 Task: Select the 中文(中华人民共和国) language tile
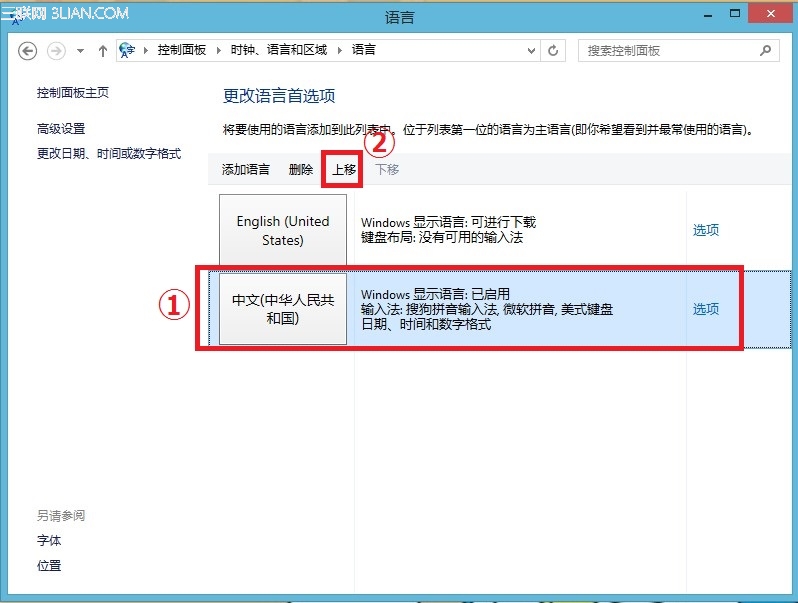coord(283,309)
